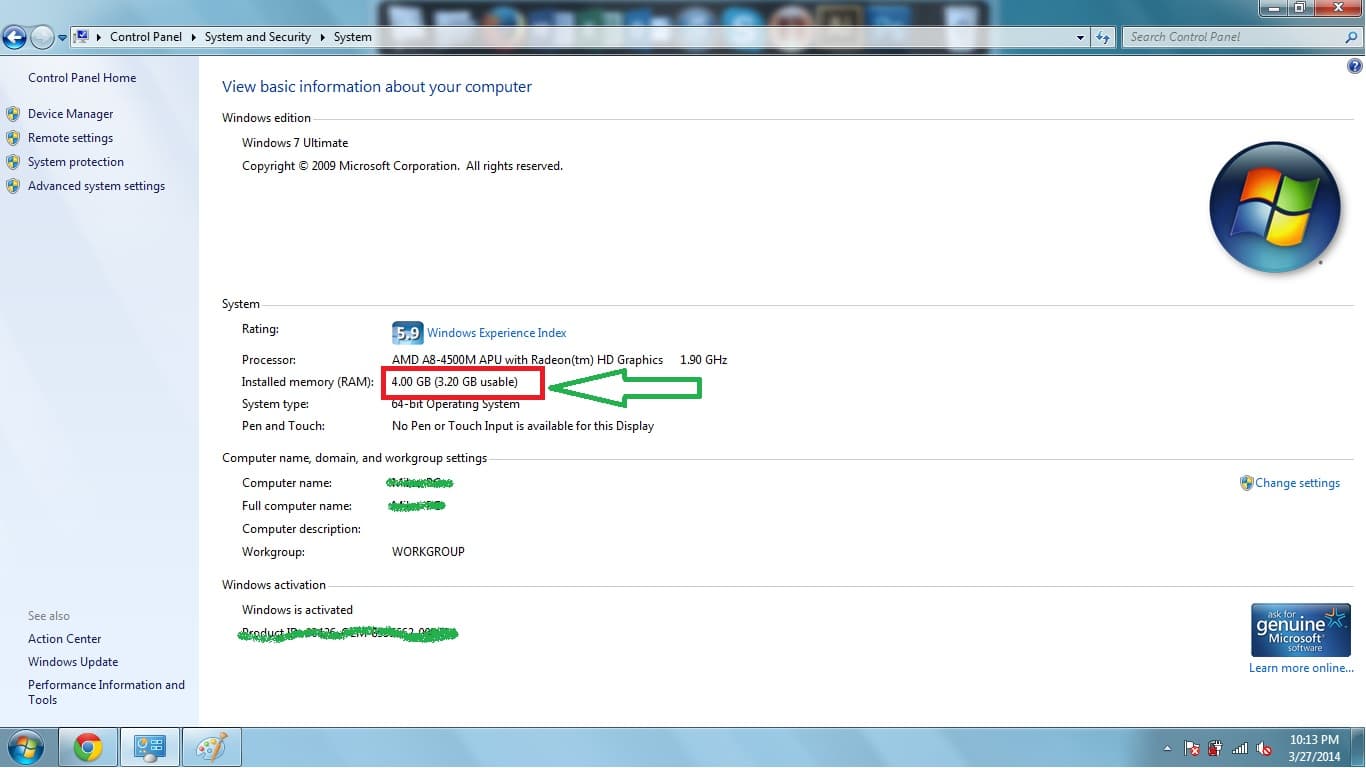Click the power plug tray icon
Viewport: 1366px width, 768px height.
[x=1216, y=748]
